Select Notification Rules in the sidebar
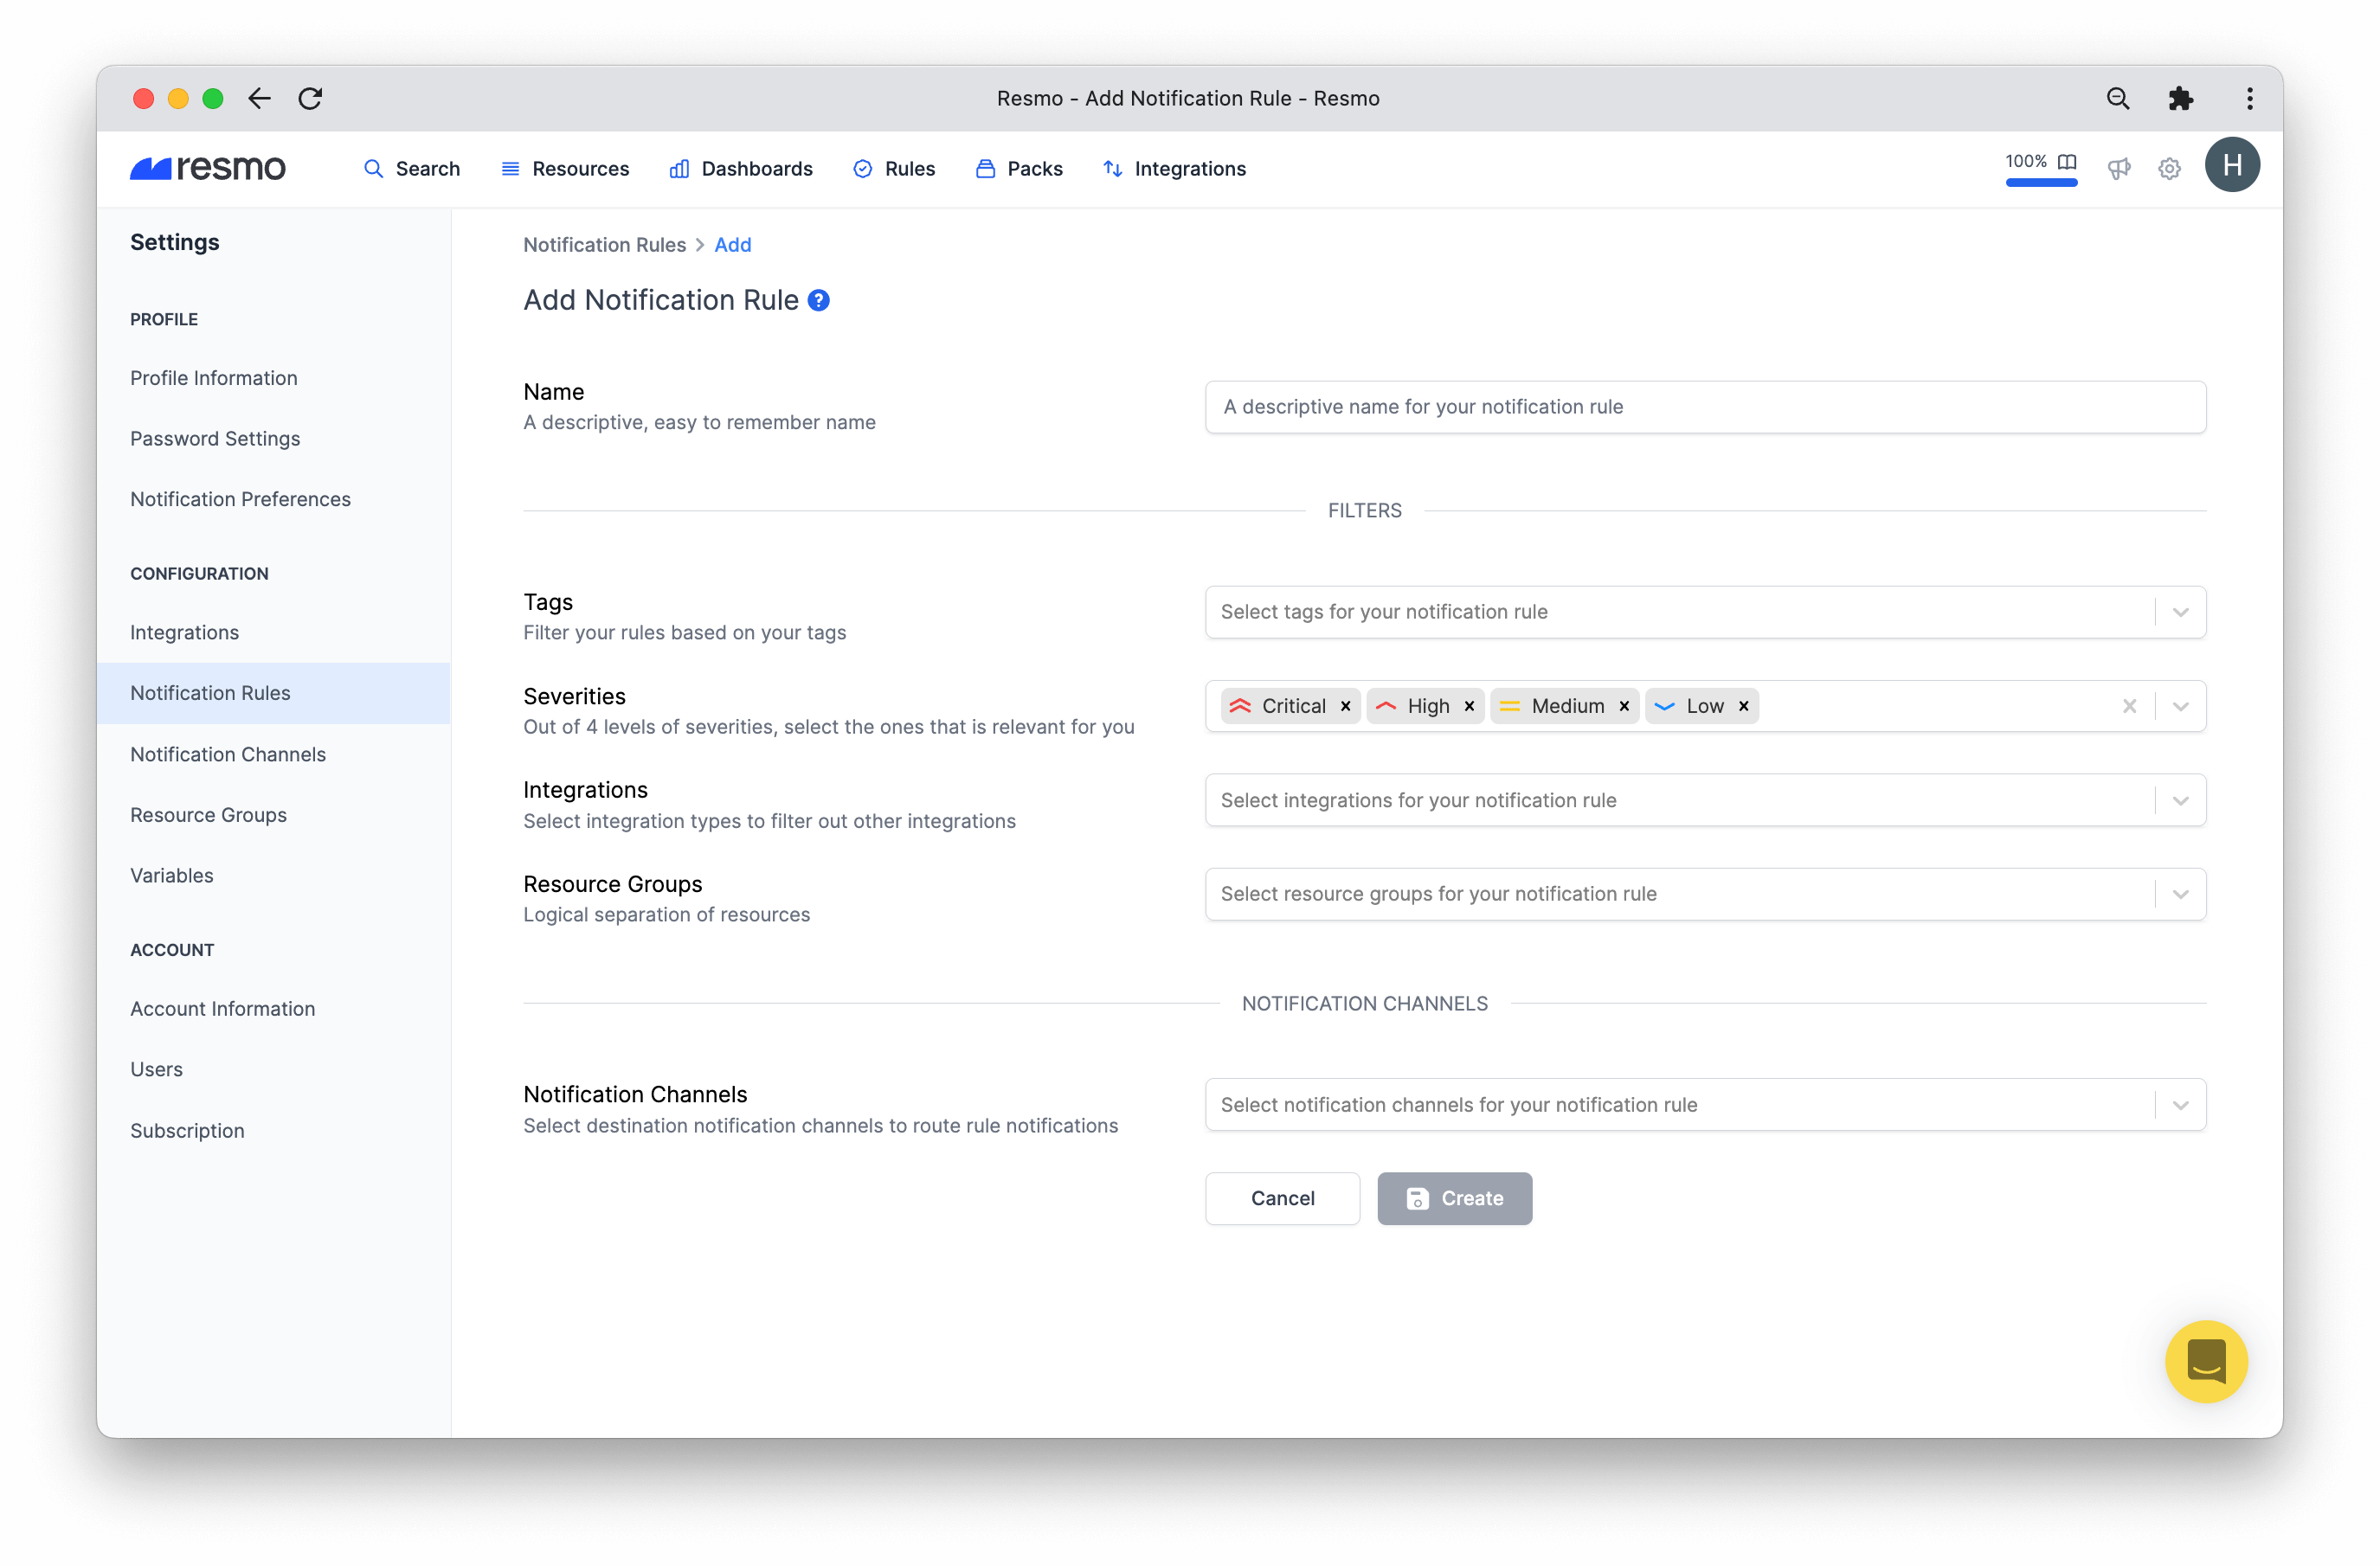The width and height of the screenshot is (2380, 1566). [273, 693]
